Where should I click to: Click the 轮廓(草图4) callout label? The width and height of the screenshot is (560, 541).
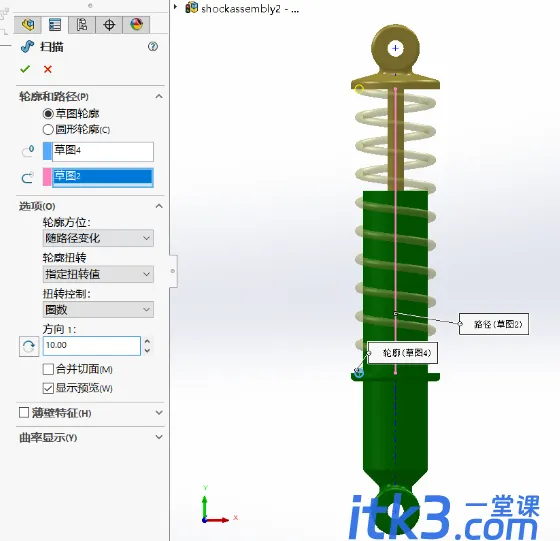click(x=402, y=353)
